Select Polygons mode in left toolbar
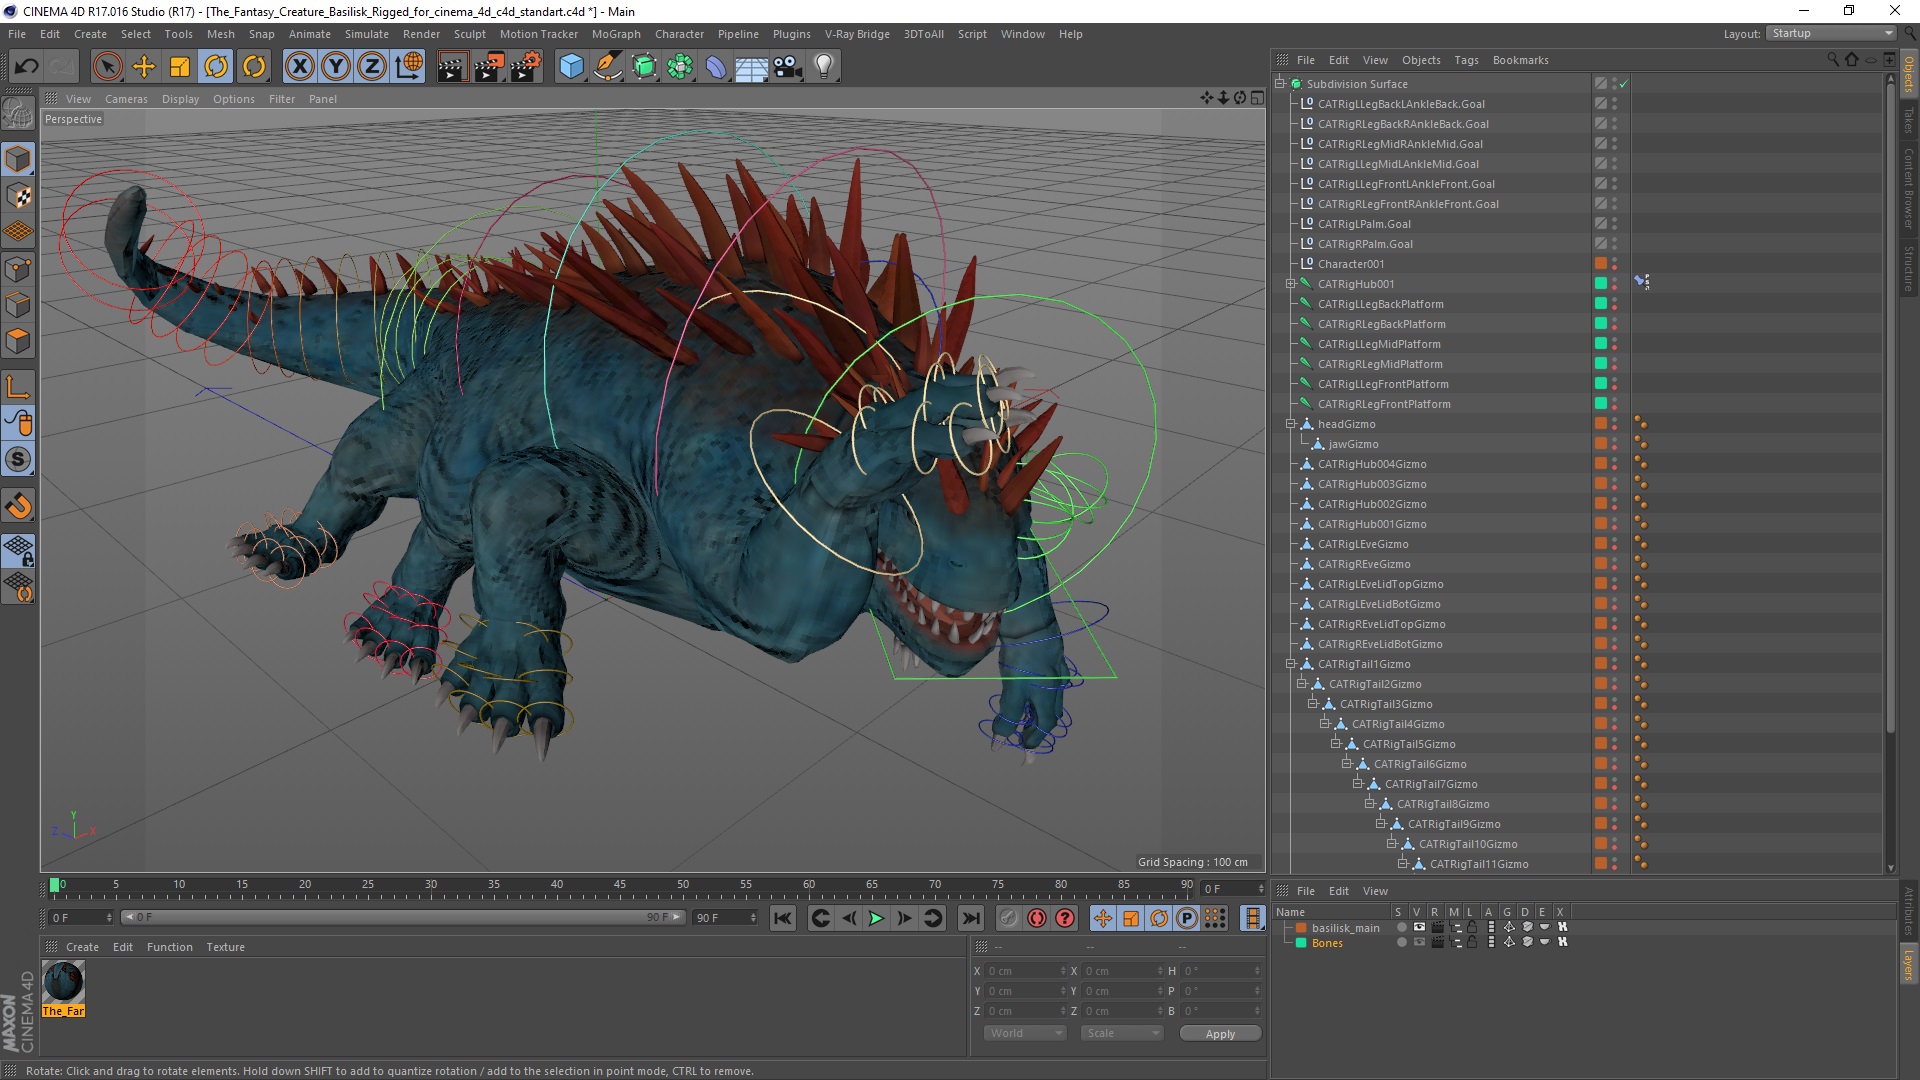This screenshot has width=1920, height=1080. coord(18,342)
